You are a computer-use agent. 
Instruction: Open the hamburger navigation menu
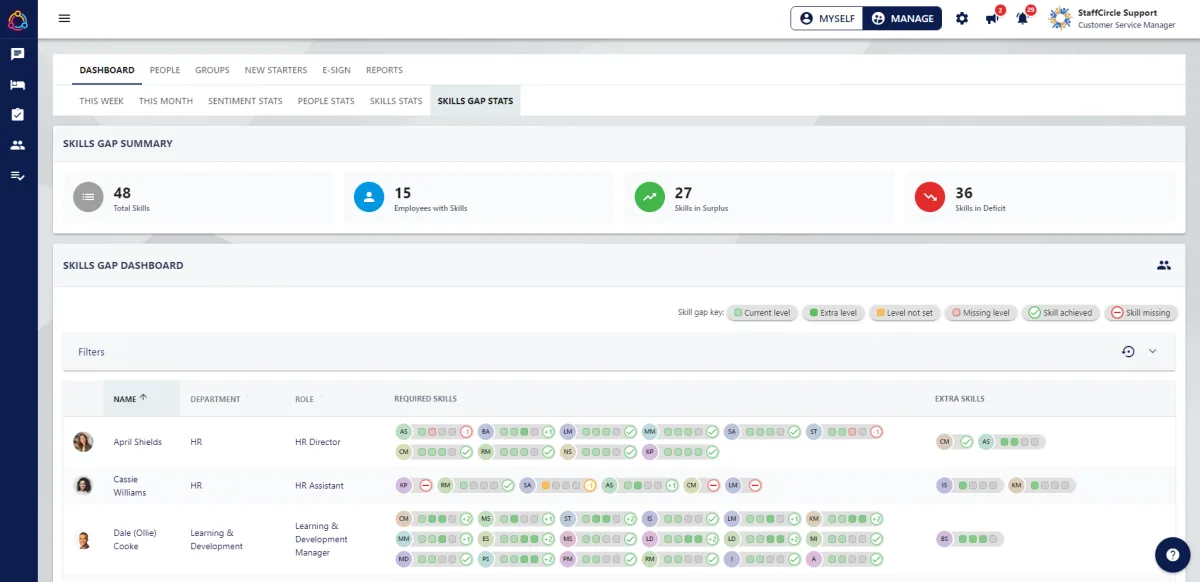pyautogui.click(x=64, y=18)
